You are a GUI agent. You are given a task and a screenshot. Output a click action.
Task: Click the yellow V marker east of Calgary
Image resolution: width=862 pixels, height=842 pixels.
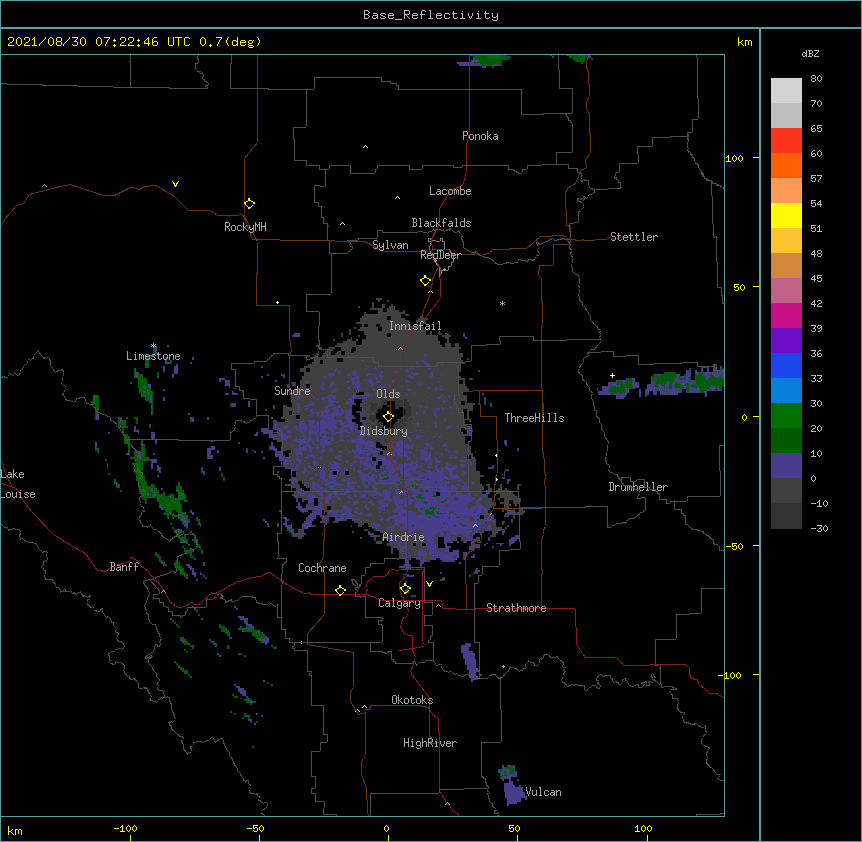(429, 584)
